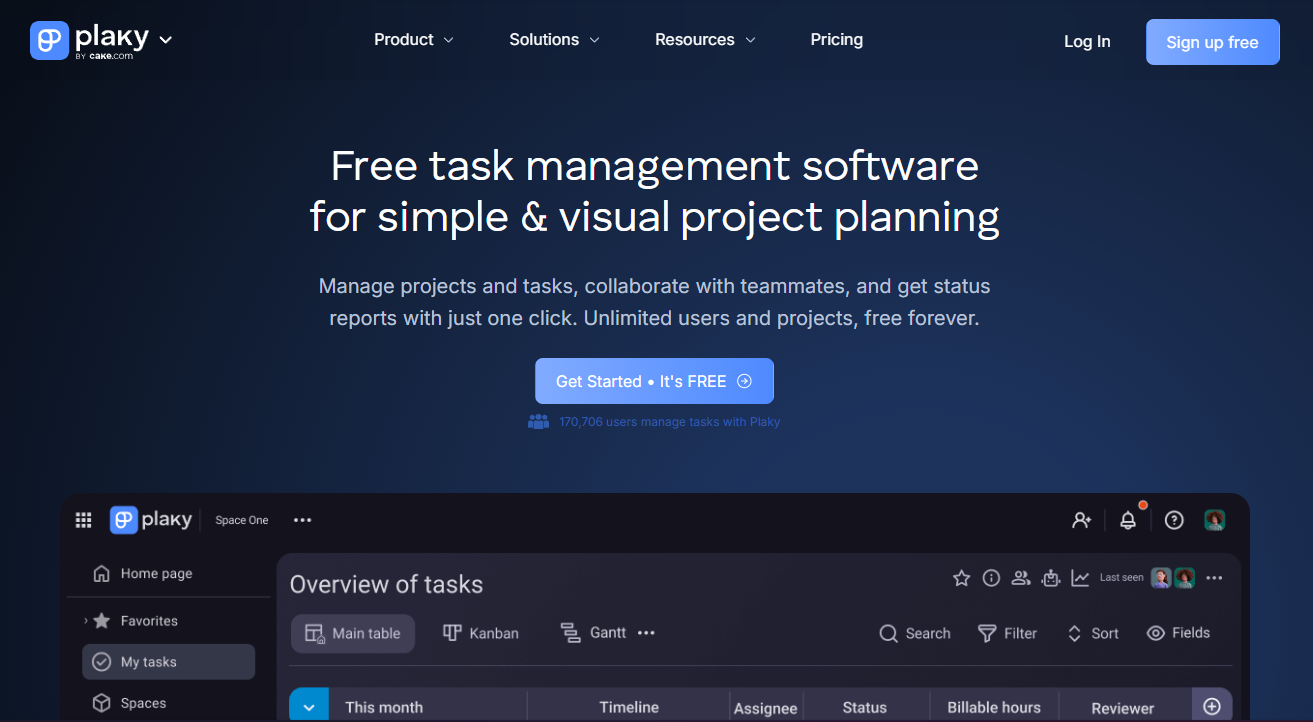Click the 170,706 users manage tasks text

(x=670, y=422)
